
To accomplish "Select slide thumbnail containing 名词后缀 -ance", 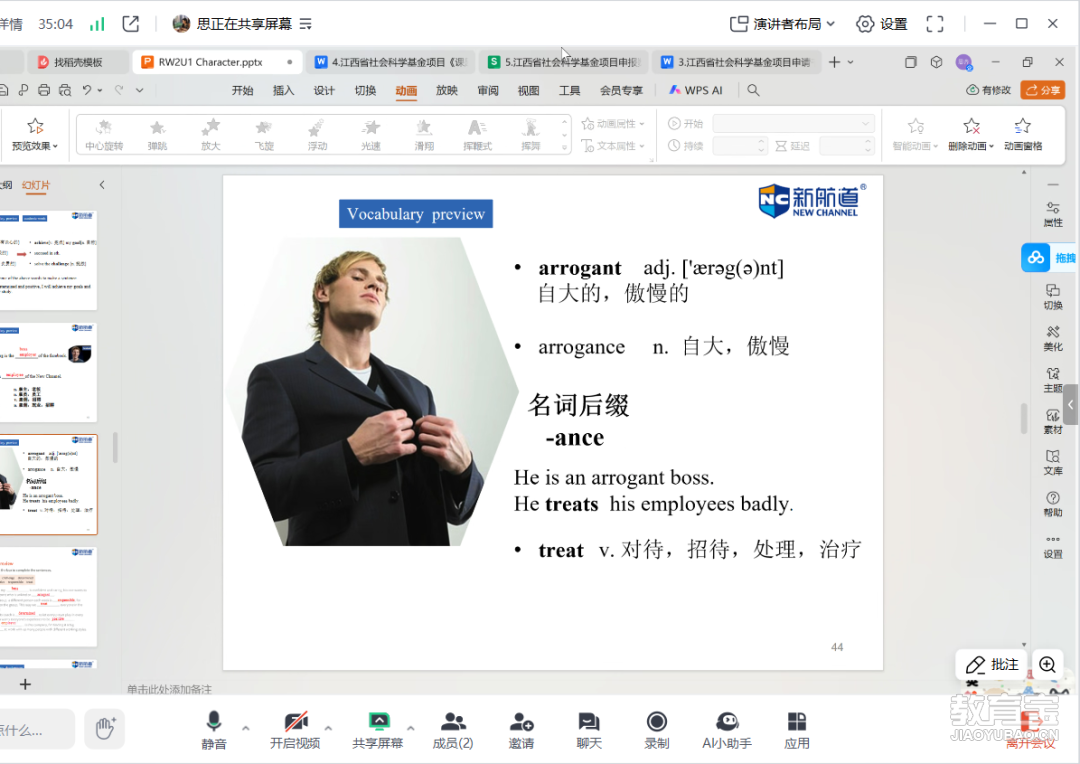I will point(47,484).
